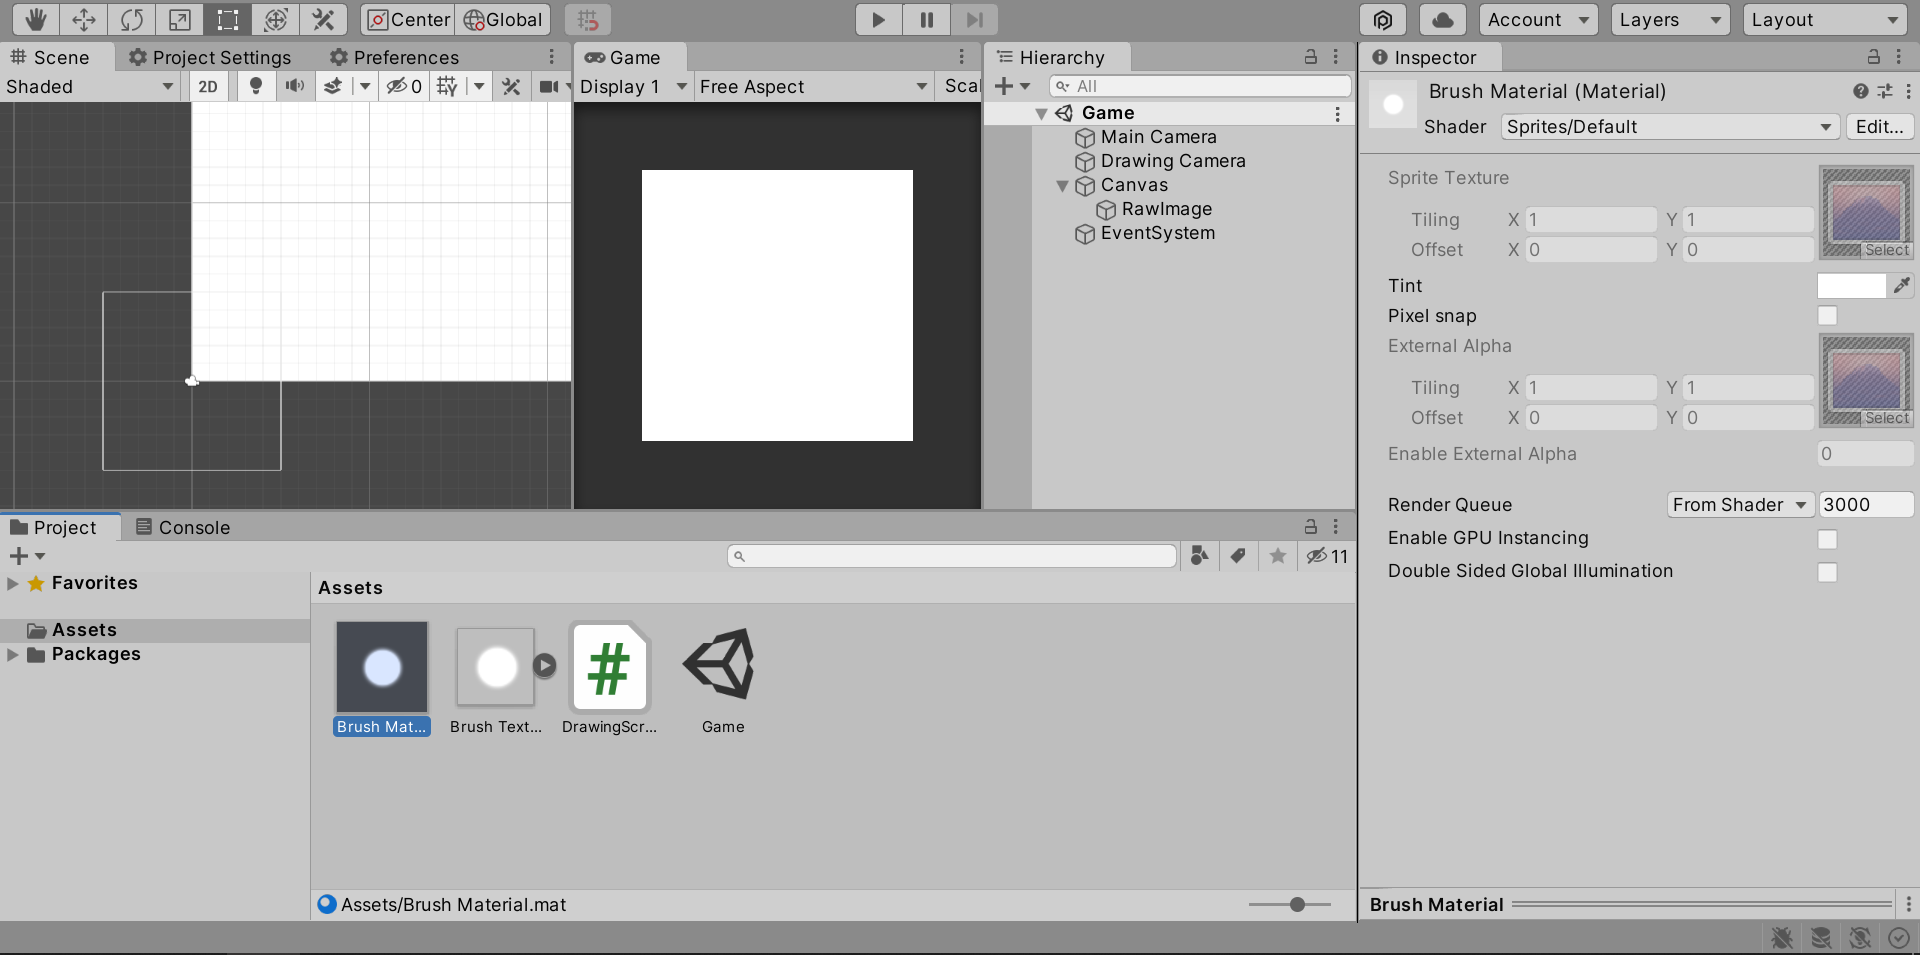Image resolution: width=1920 pixels, height=955 pixels.
Task: Open Account dropdown
Action: click(x=1538, y=19)
